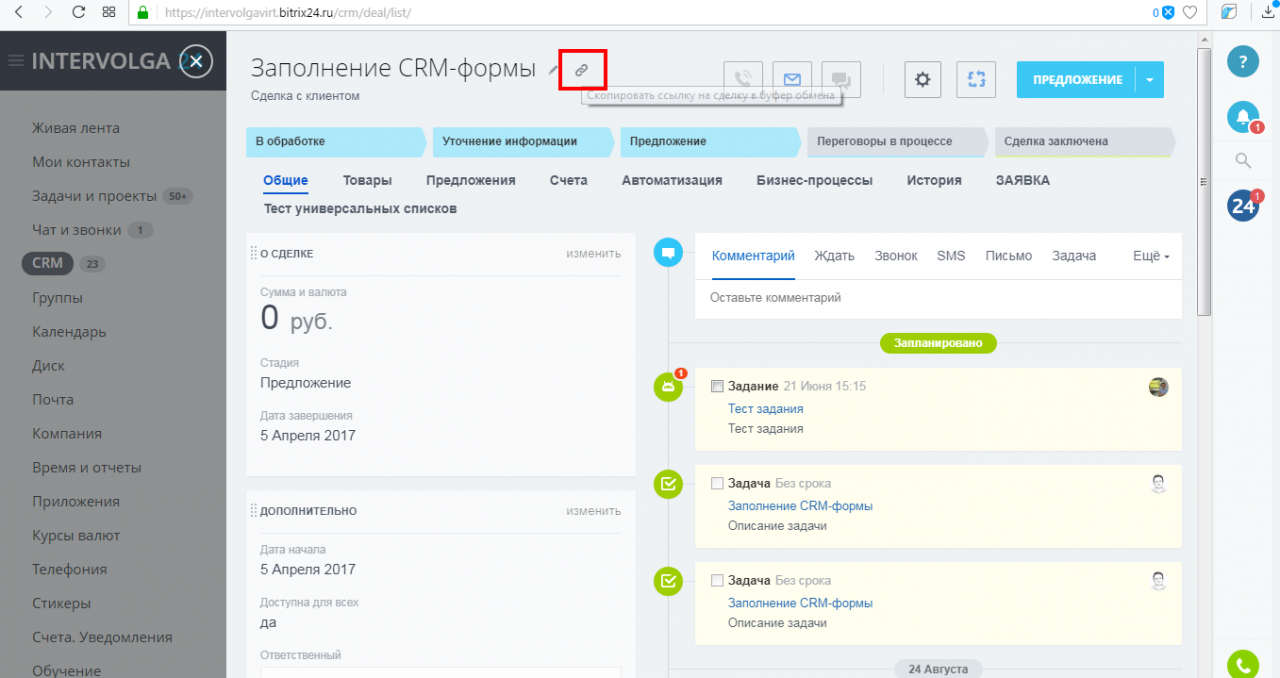This screenshot has height=678, width=1280.
Task: Switch to the Автоматизация tab
Action: pyautogui.click(x=672, y=181)
